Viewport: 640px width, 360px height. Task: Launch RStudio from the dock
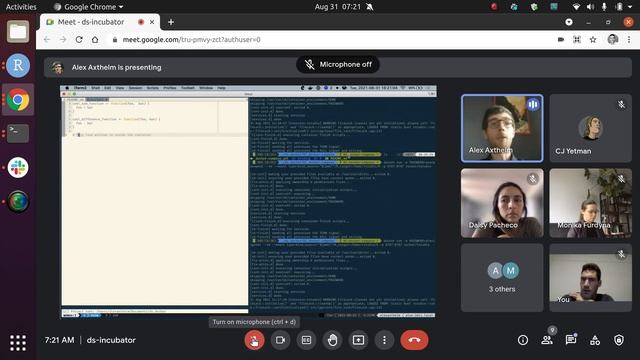[x=18, y=65]
